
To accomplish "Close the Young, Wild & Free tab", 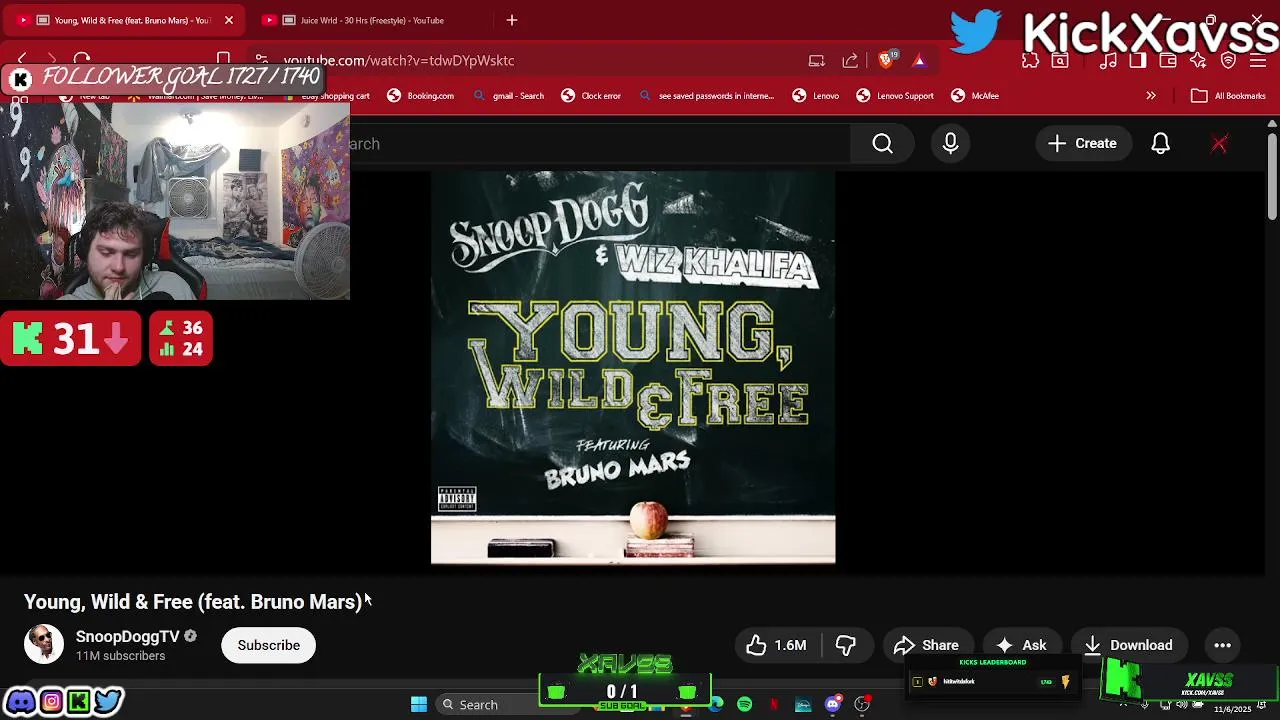I will [229, 20].
